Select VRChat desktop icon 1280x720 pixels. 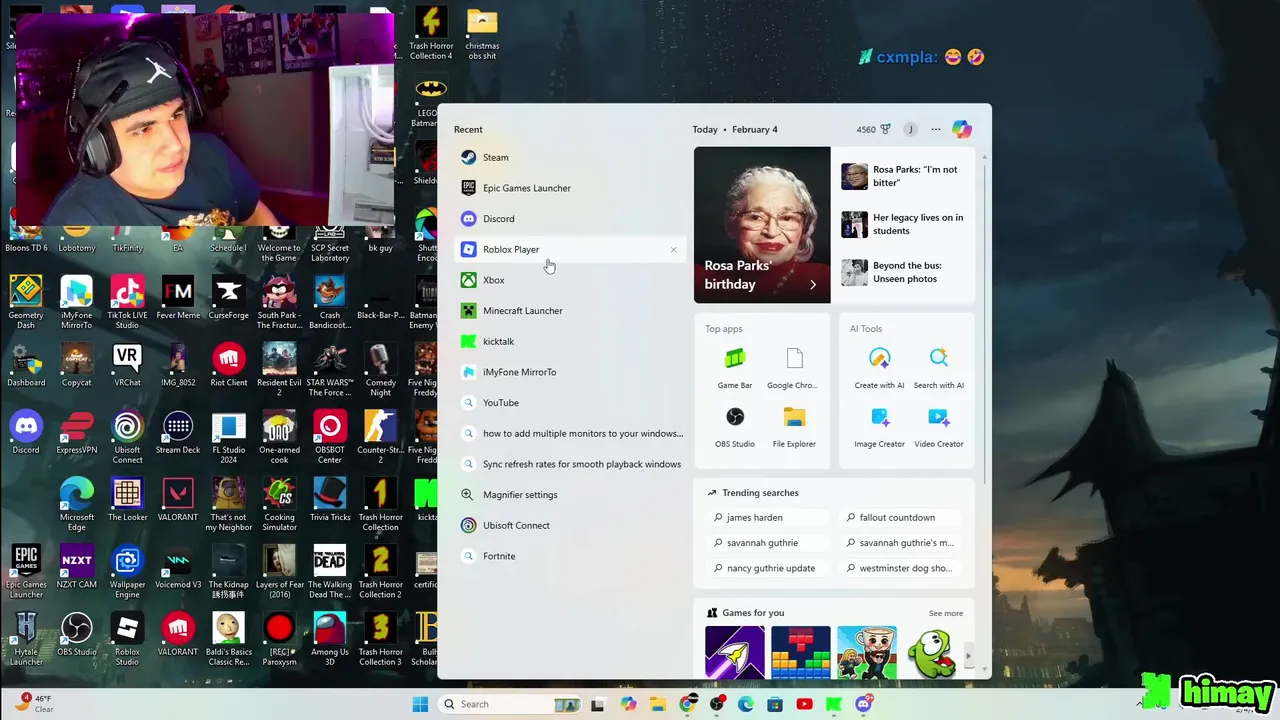pyautogui.click(x=127, y=365)
